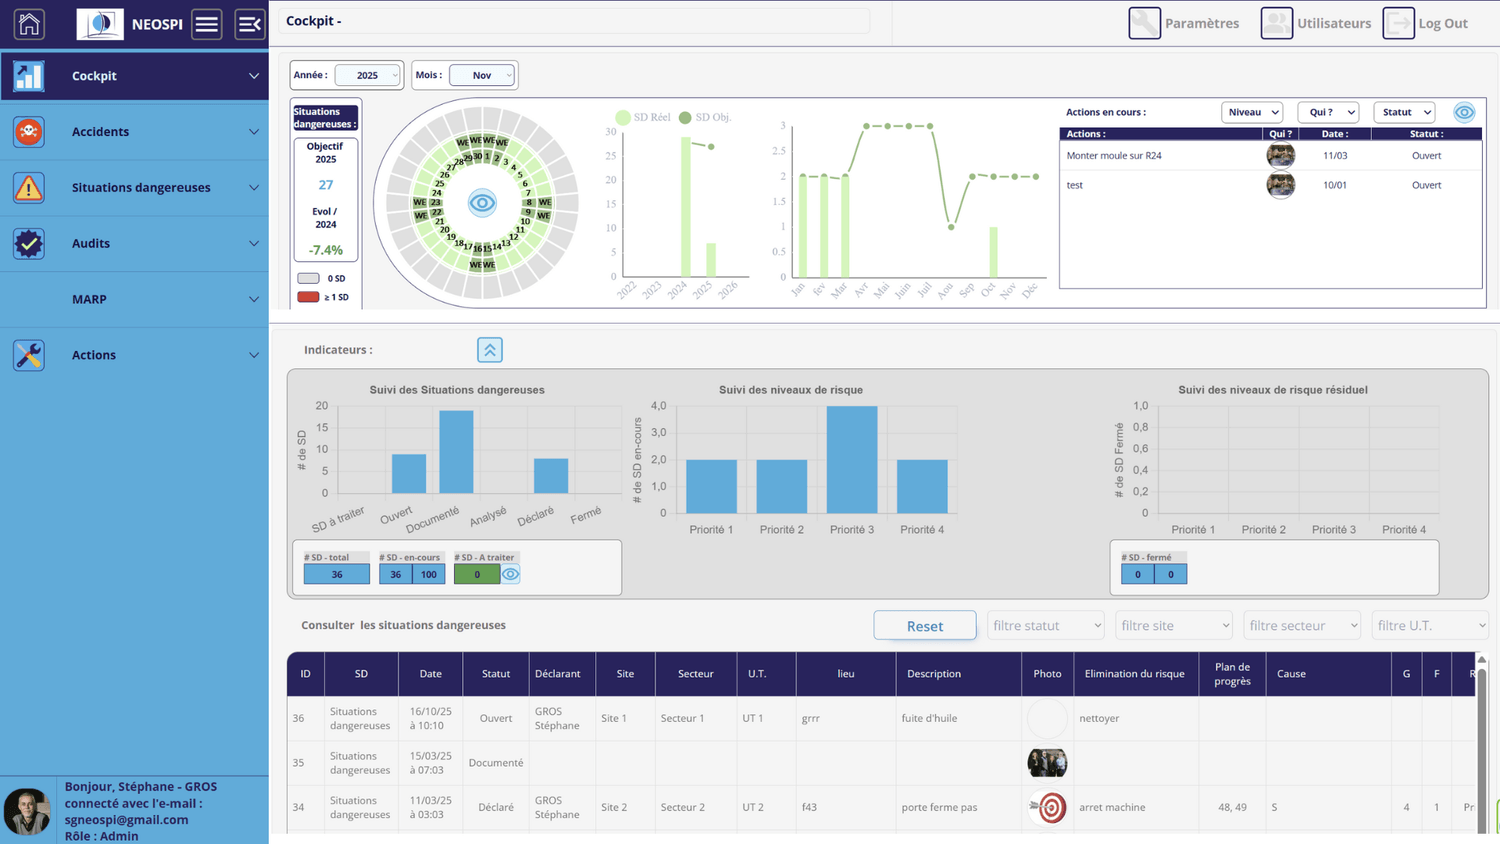Expand the MARP menu item
1500x844 pixels.
[x=134, y=299]
